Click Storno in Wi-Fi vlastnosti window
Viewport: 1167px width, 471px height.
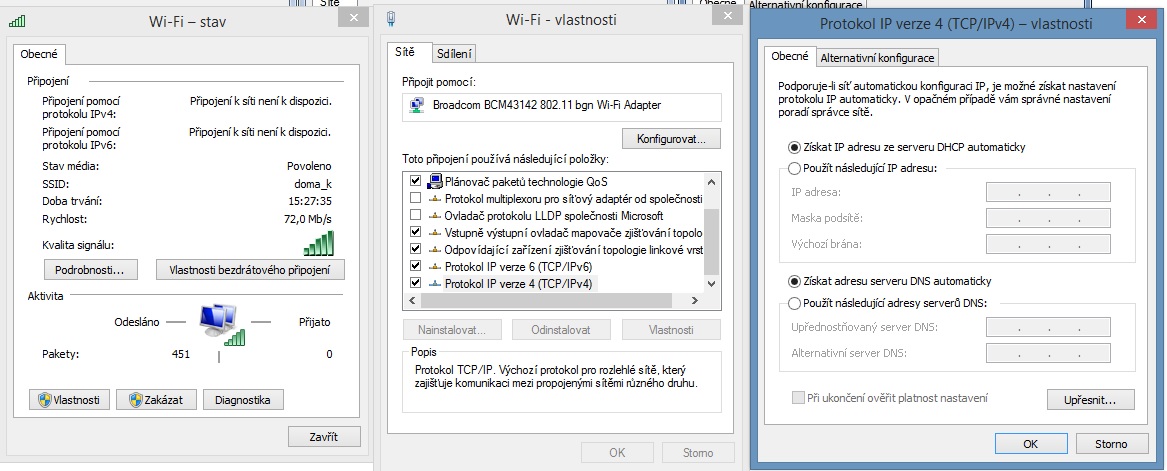(698, 452)
